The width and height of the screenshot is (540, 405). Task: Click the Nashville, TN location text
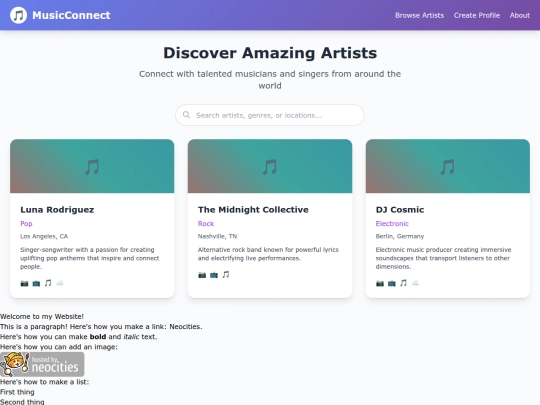tap(217, 236)
